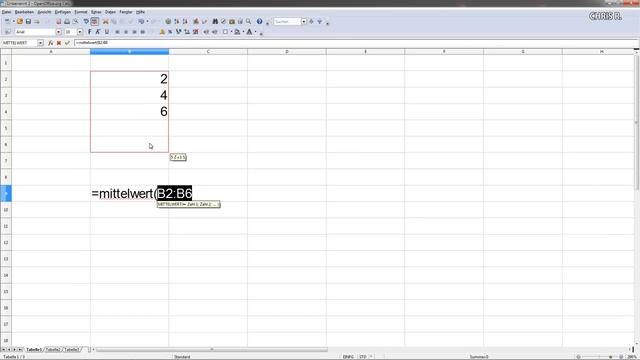Increase indent icon in formatting toolbar
The width and height of the screenshot is (640, 360).
214,32
